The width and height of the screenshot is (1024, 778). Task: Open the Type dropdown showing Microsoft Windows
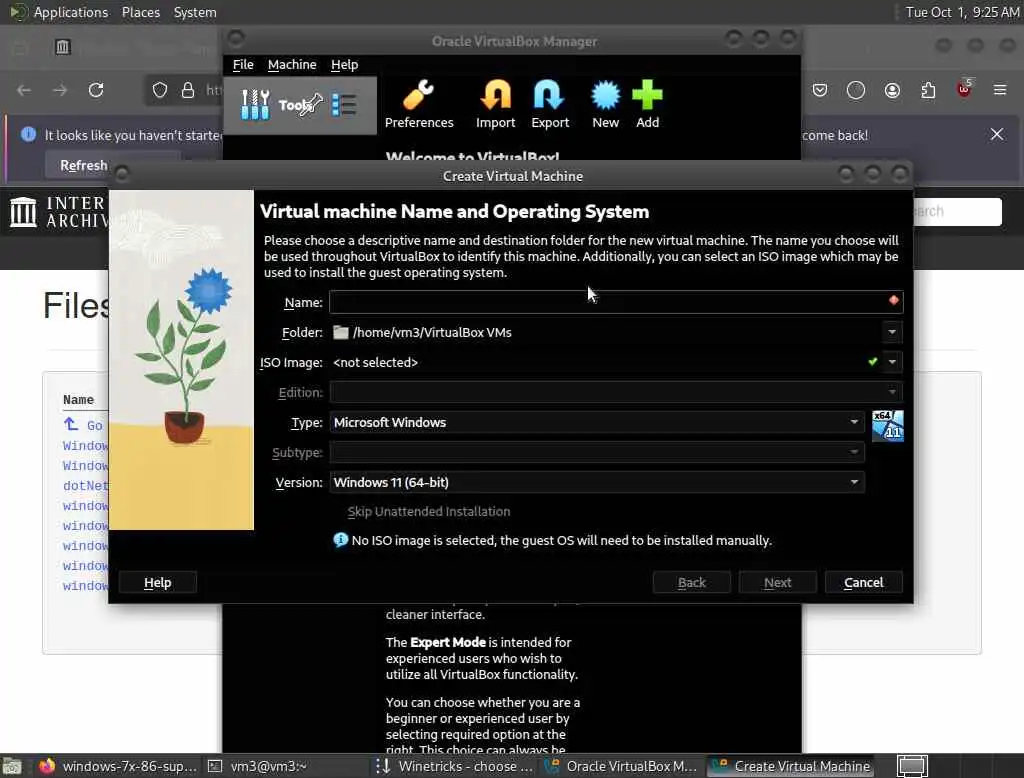597,422
